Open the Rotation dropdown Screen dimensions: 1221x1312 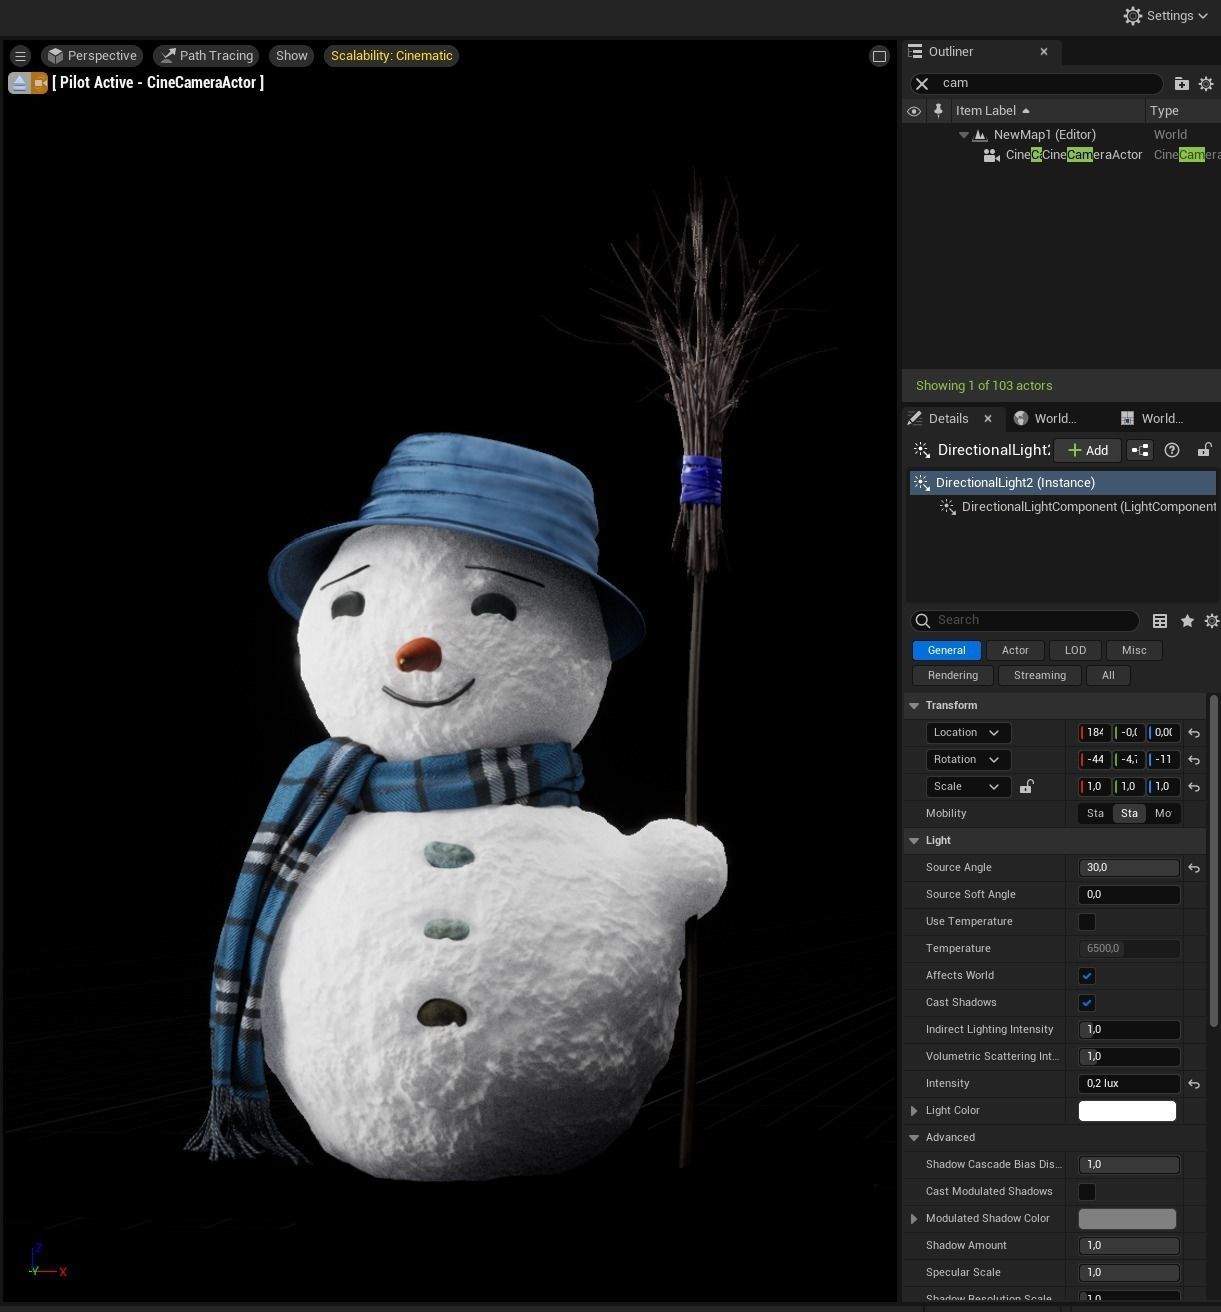click(968, 760)
